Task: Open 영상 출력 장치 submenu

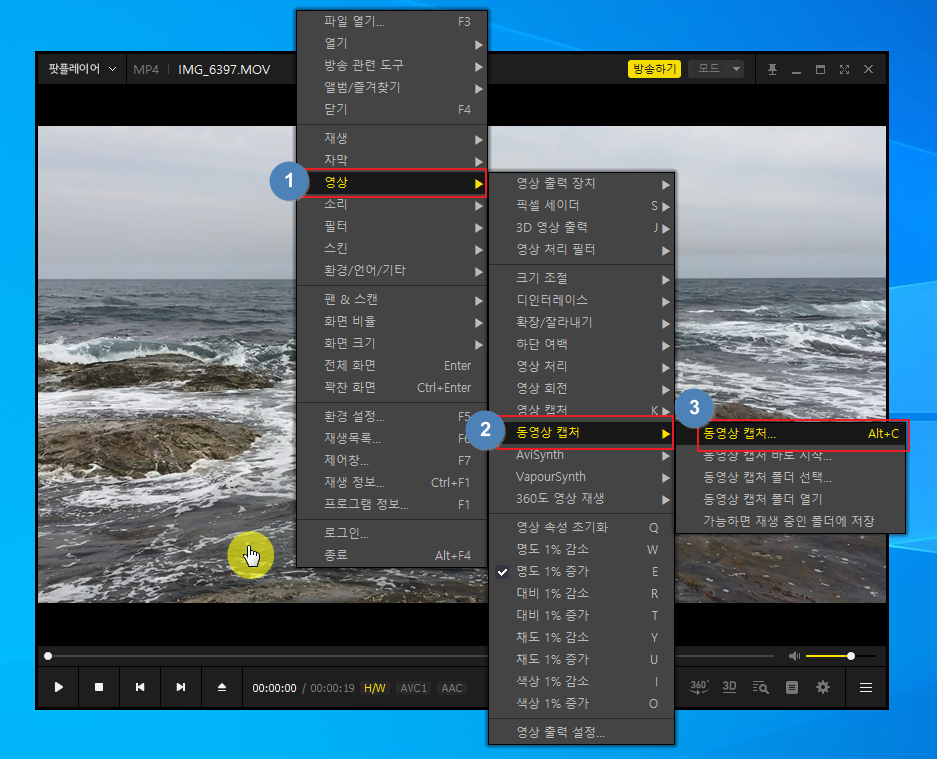Action: (x=581, y=183)
